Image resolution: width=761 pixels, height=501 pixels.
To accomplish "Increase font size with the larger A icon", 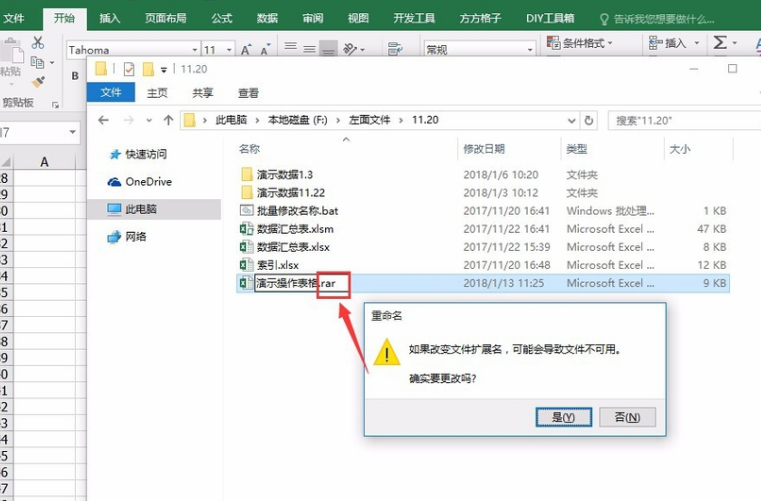I will (x=246, y=50).
